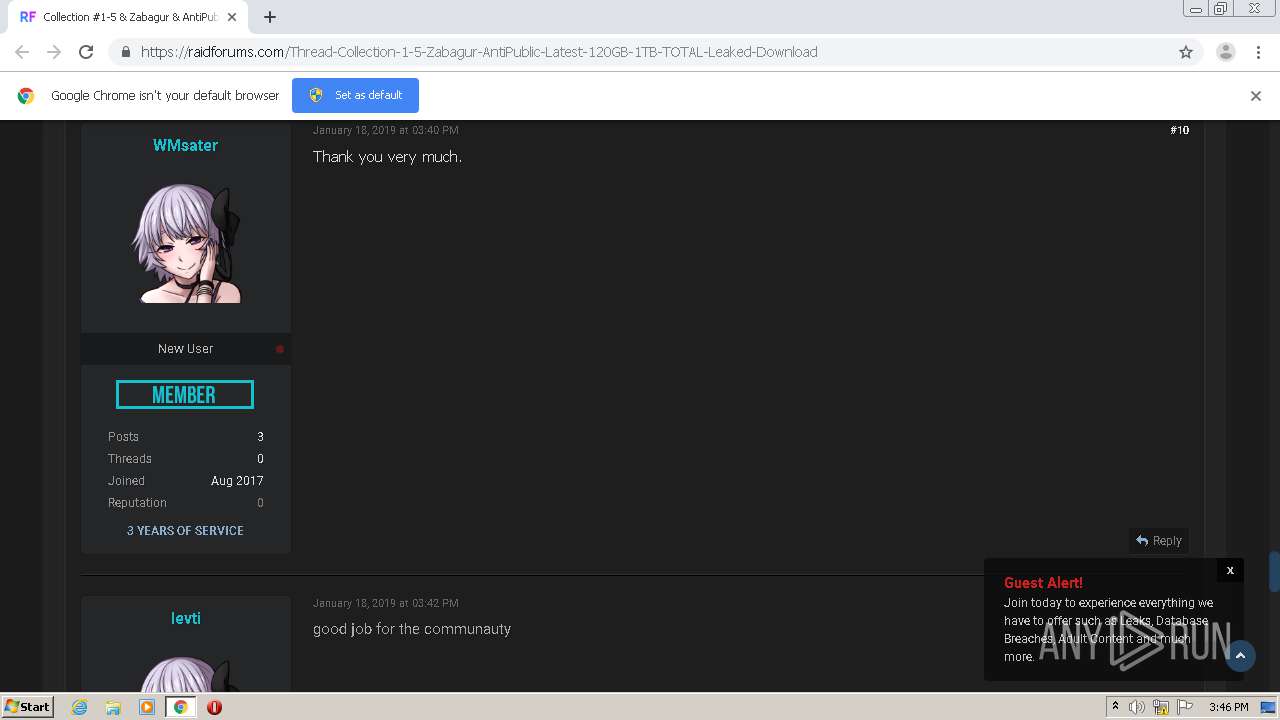Open the Windows Start menu
The width and height of the screenshot is (1280, 720).
coord(27,707)
